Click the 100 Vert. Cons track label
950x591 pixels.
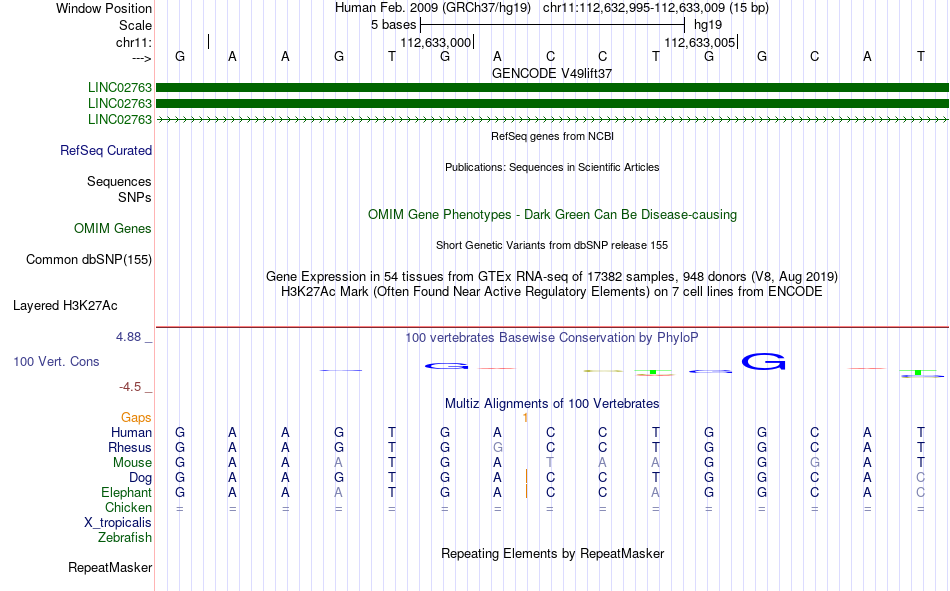pyautogui.click(x=56, y=361)
